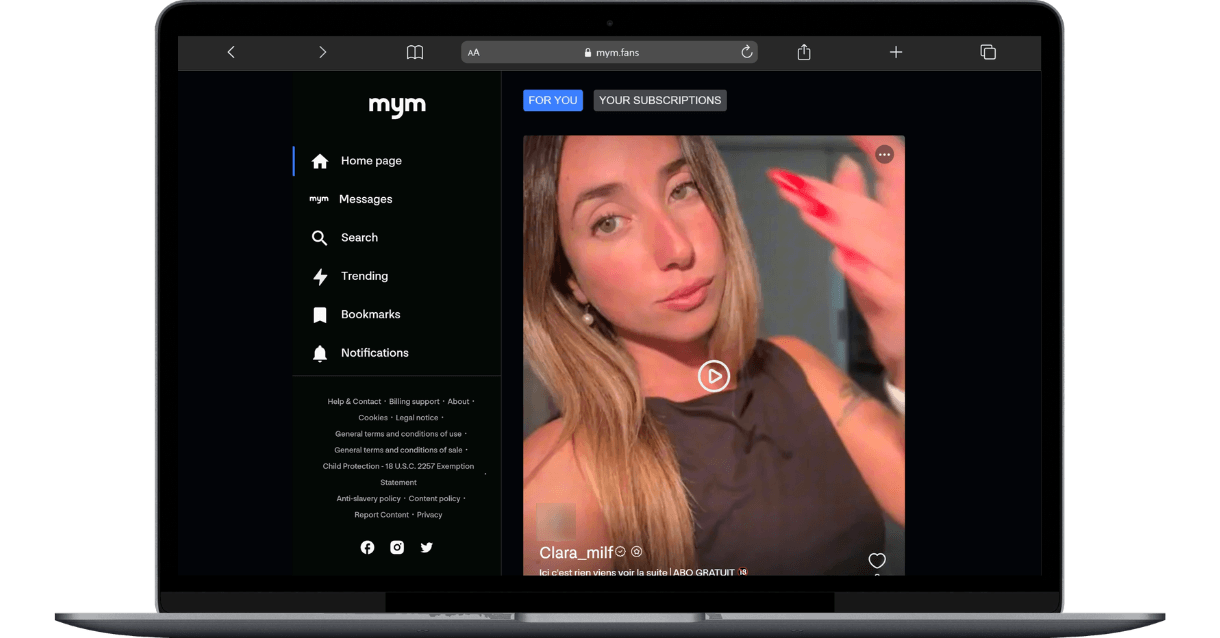Open the Twitter social icon
The image size is (1220, 638).
(426, 547)
